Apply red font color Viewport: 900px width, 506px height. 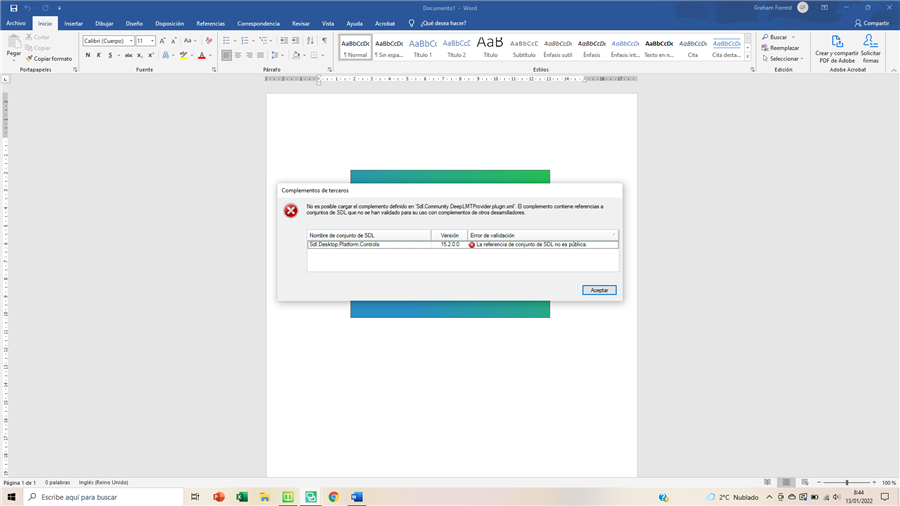[202, 56]
